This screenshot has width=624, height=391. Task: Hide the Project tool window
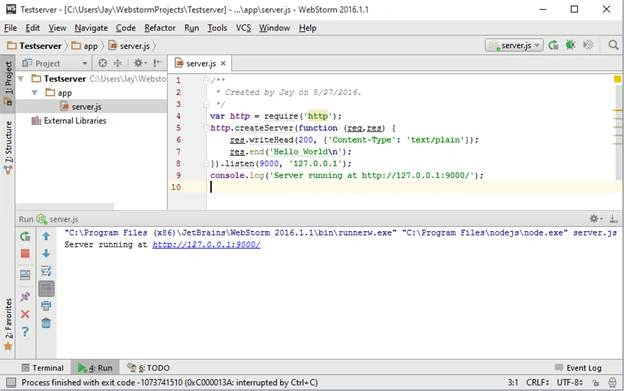point(158,63)
